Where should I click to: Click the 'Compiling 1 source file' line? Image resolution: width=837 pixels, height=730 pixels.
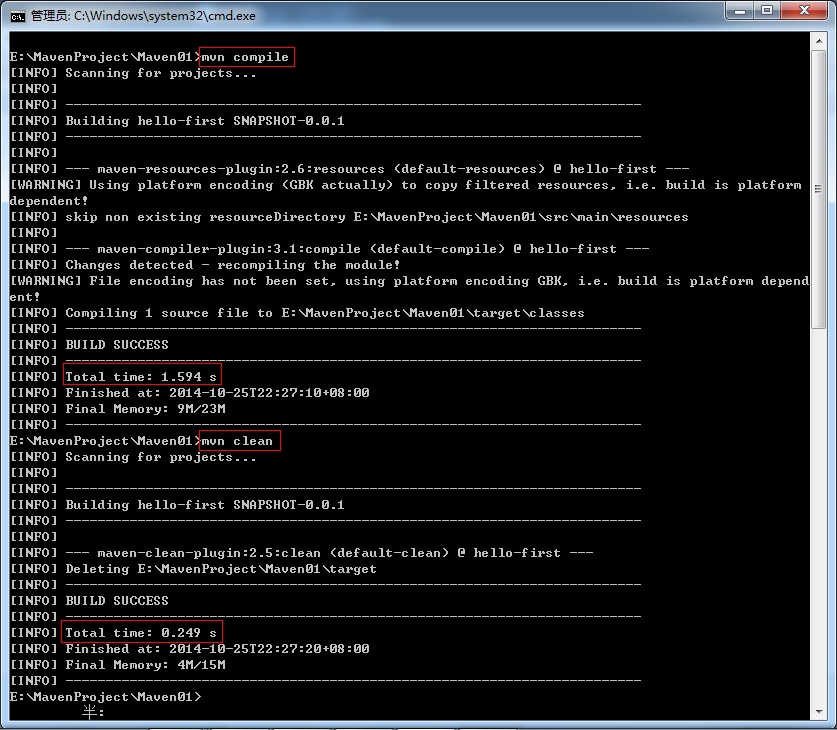pos(297,313)
